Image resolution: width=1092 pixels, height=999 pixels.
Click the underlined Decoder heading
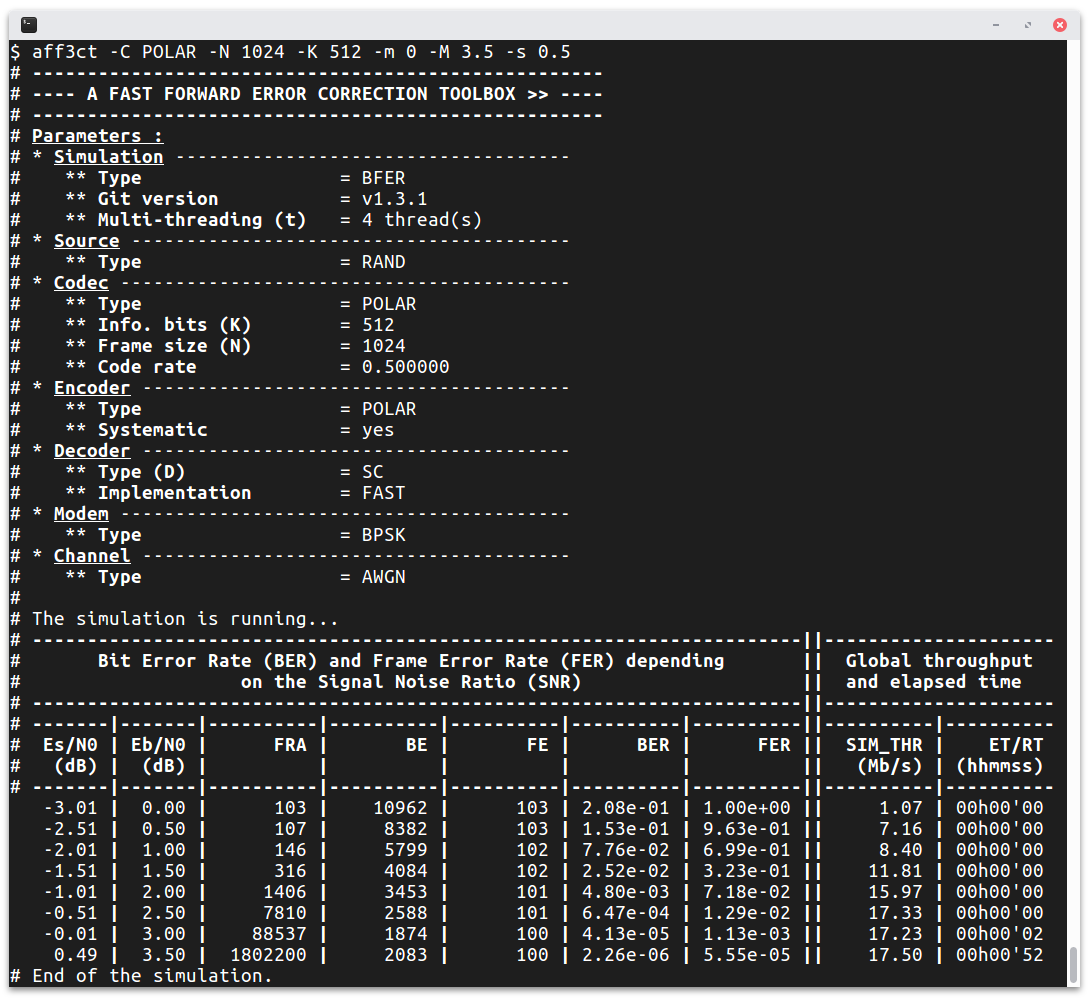pyautogui.click(x=92, y=451)
